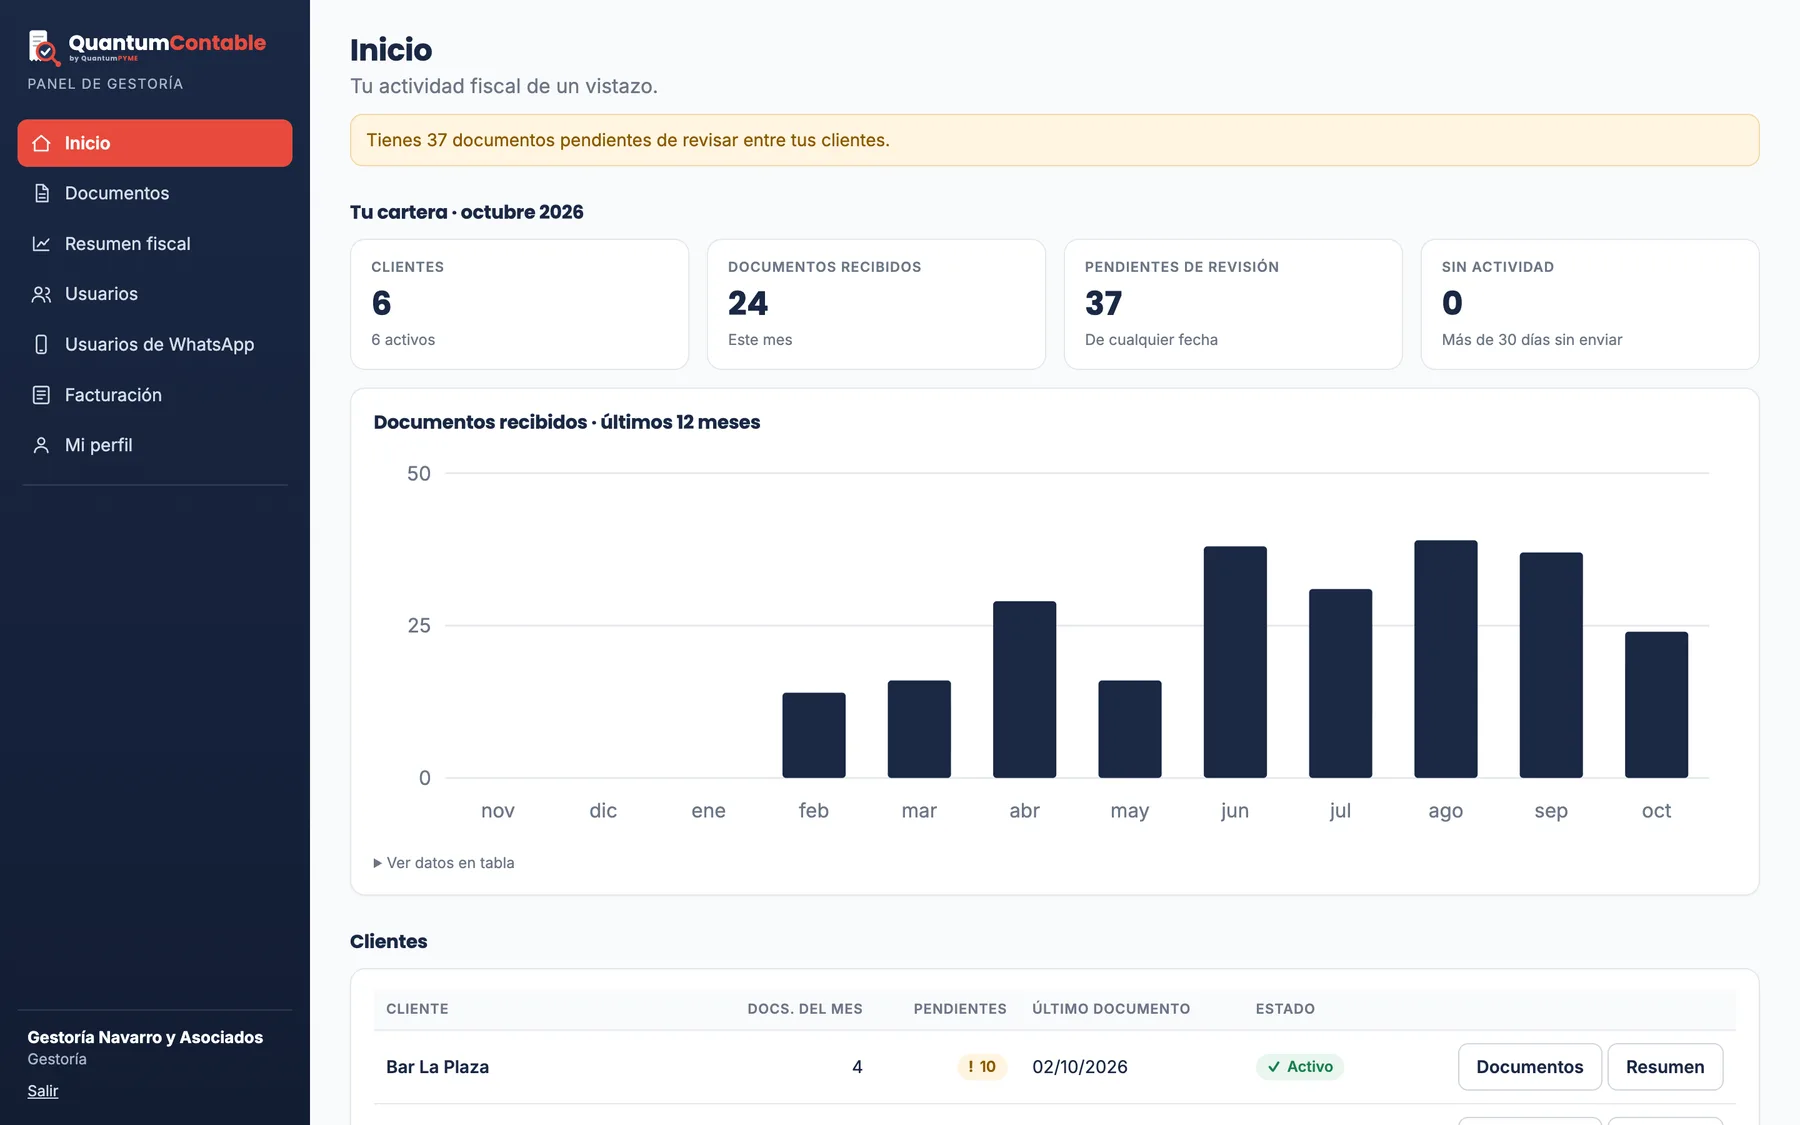Select the Clientes stat card
Image resolution: width=1800 pixels, height=1125 pixels.
[519, 304]
